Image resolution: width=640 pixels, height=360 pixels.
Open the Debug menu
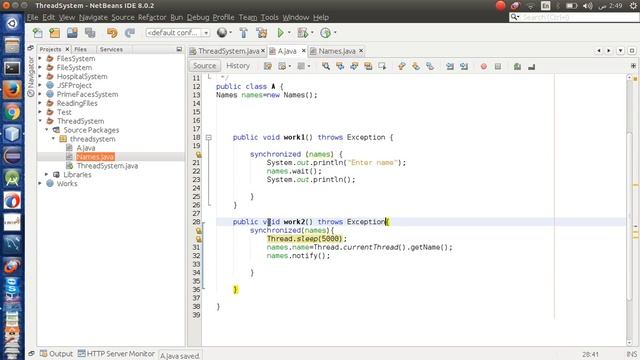coord(198,17)
